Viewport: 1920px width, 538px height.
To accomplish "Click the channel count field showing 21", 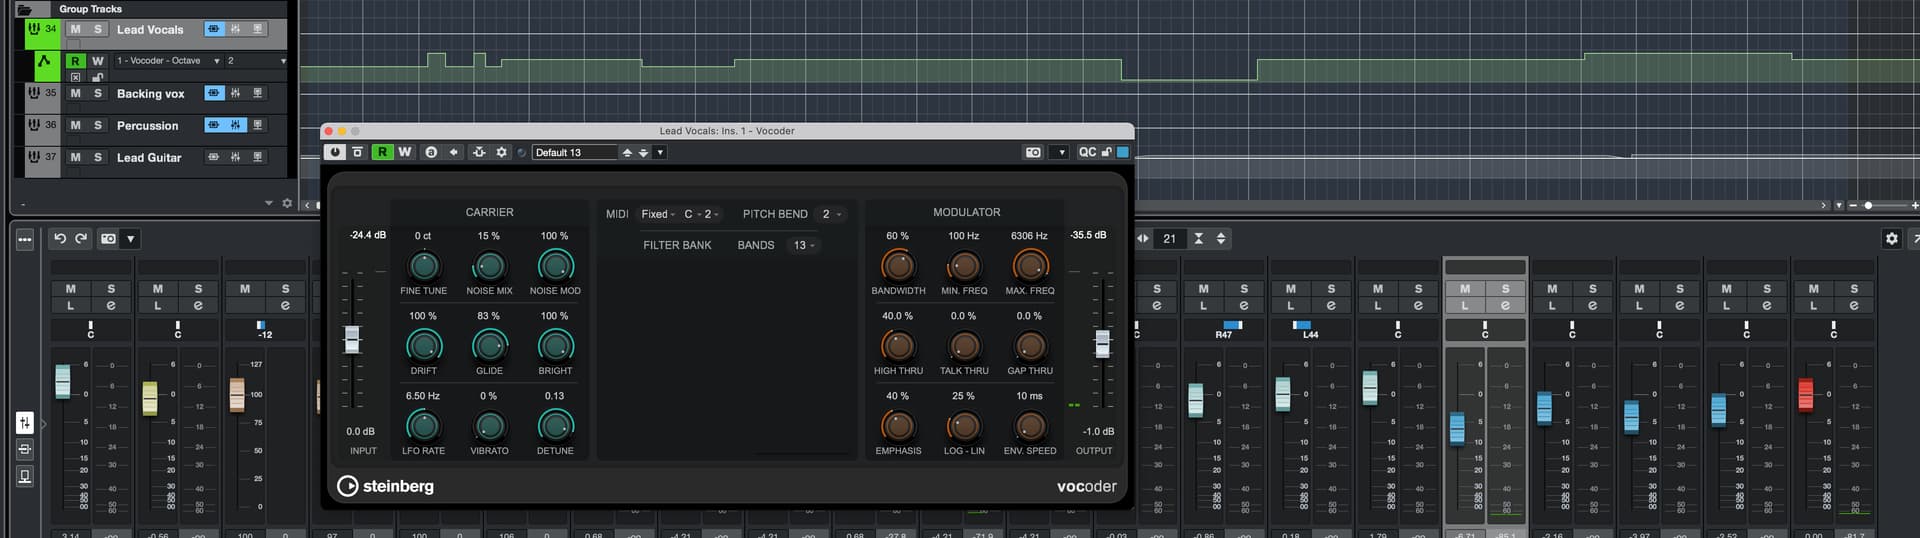I will pyautogui.click(x=1170, y=238).
